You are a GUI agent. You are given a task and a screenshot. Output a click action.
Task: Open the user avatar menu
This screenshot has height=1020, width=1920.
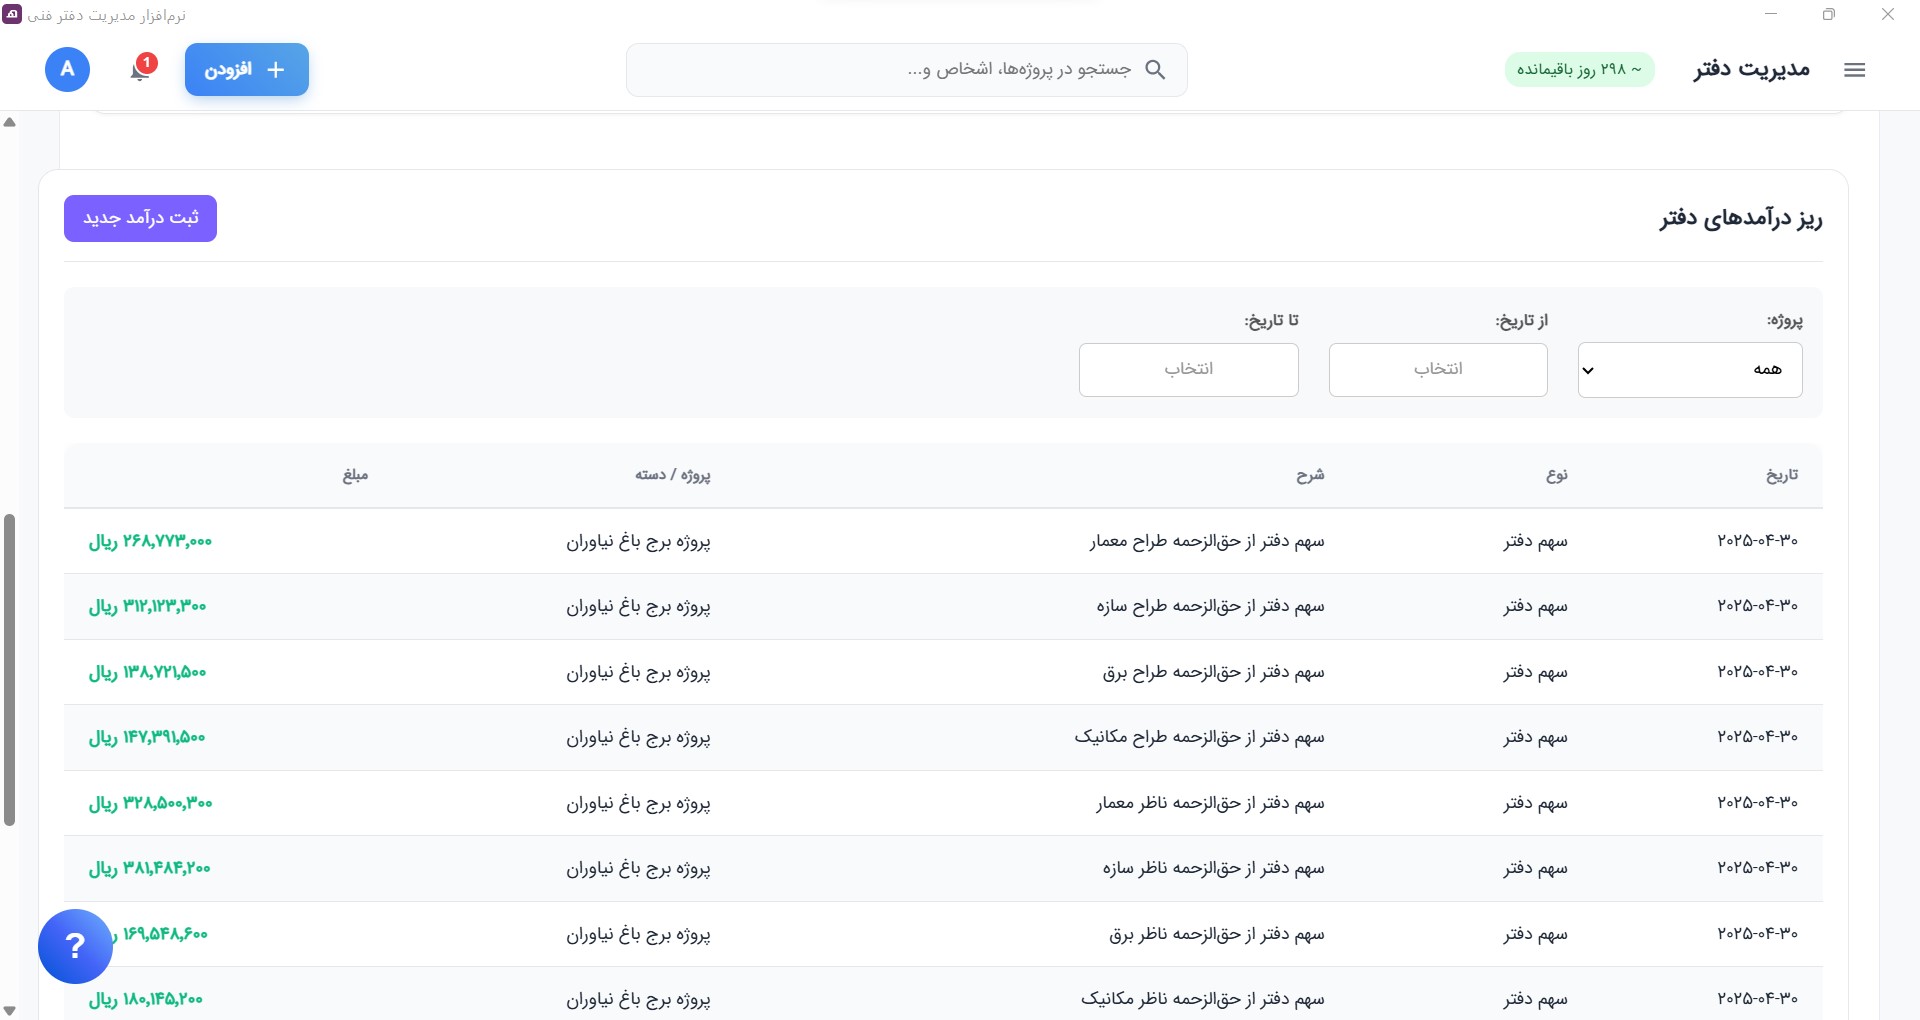66,69
